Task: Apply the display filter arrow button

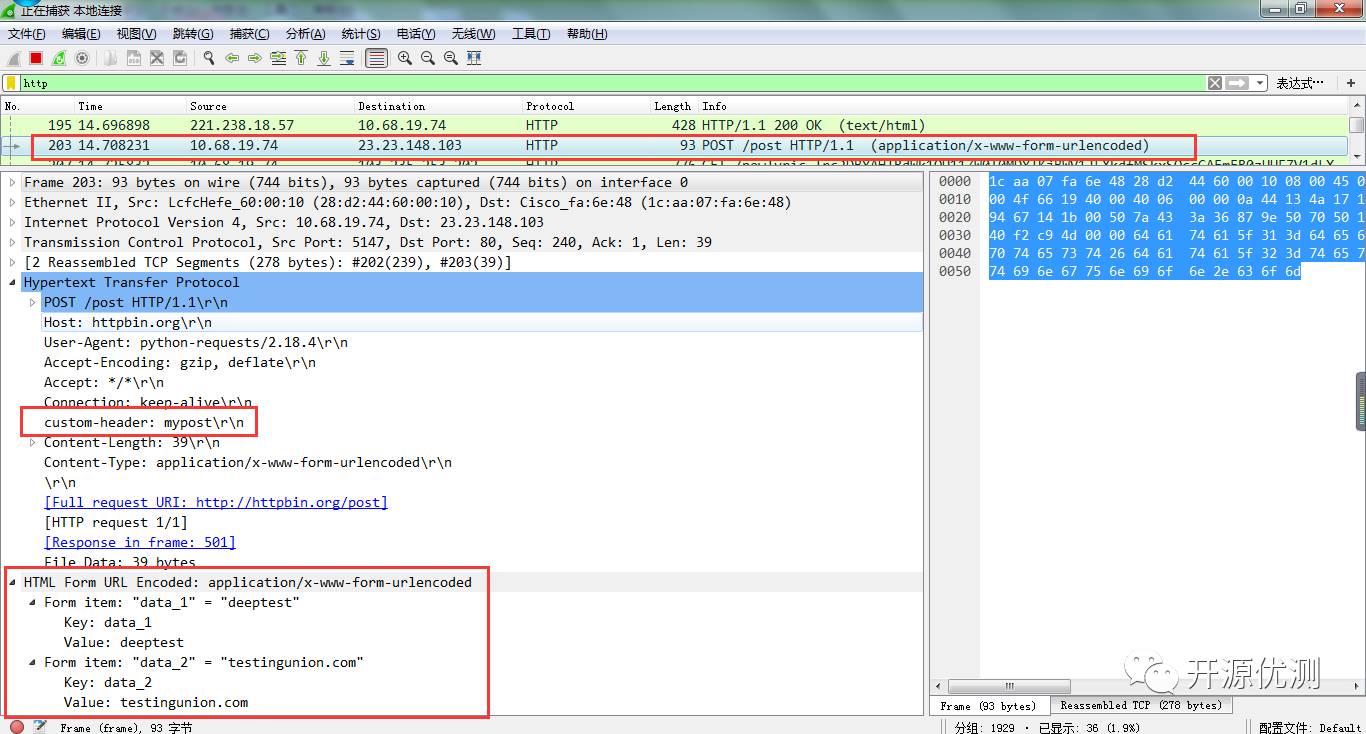Action: (1238, 83)
